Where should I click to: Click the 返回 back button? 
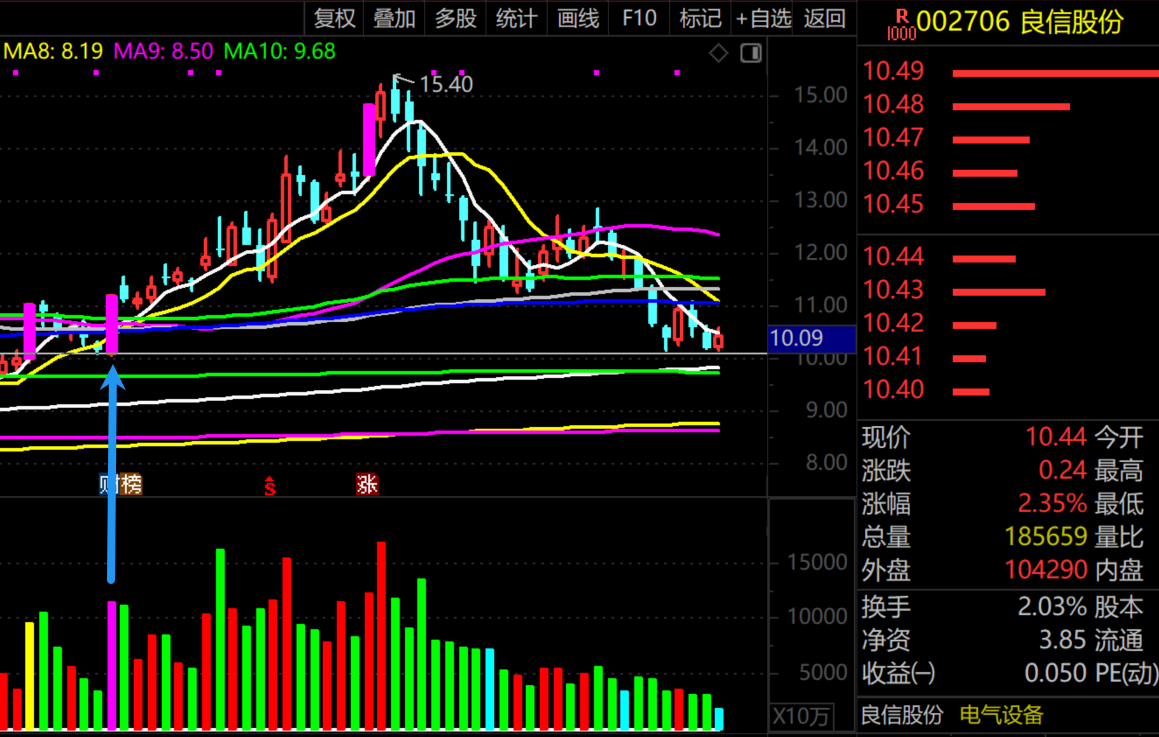[824, 18]
